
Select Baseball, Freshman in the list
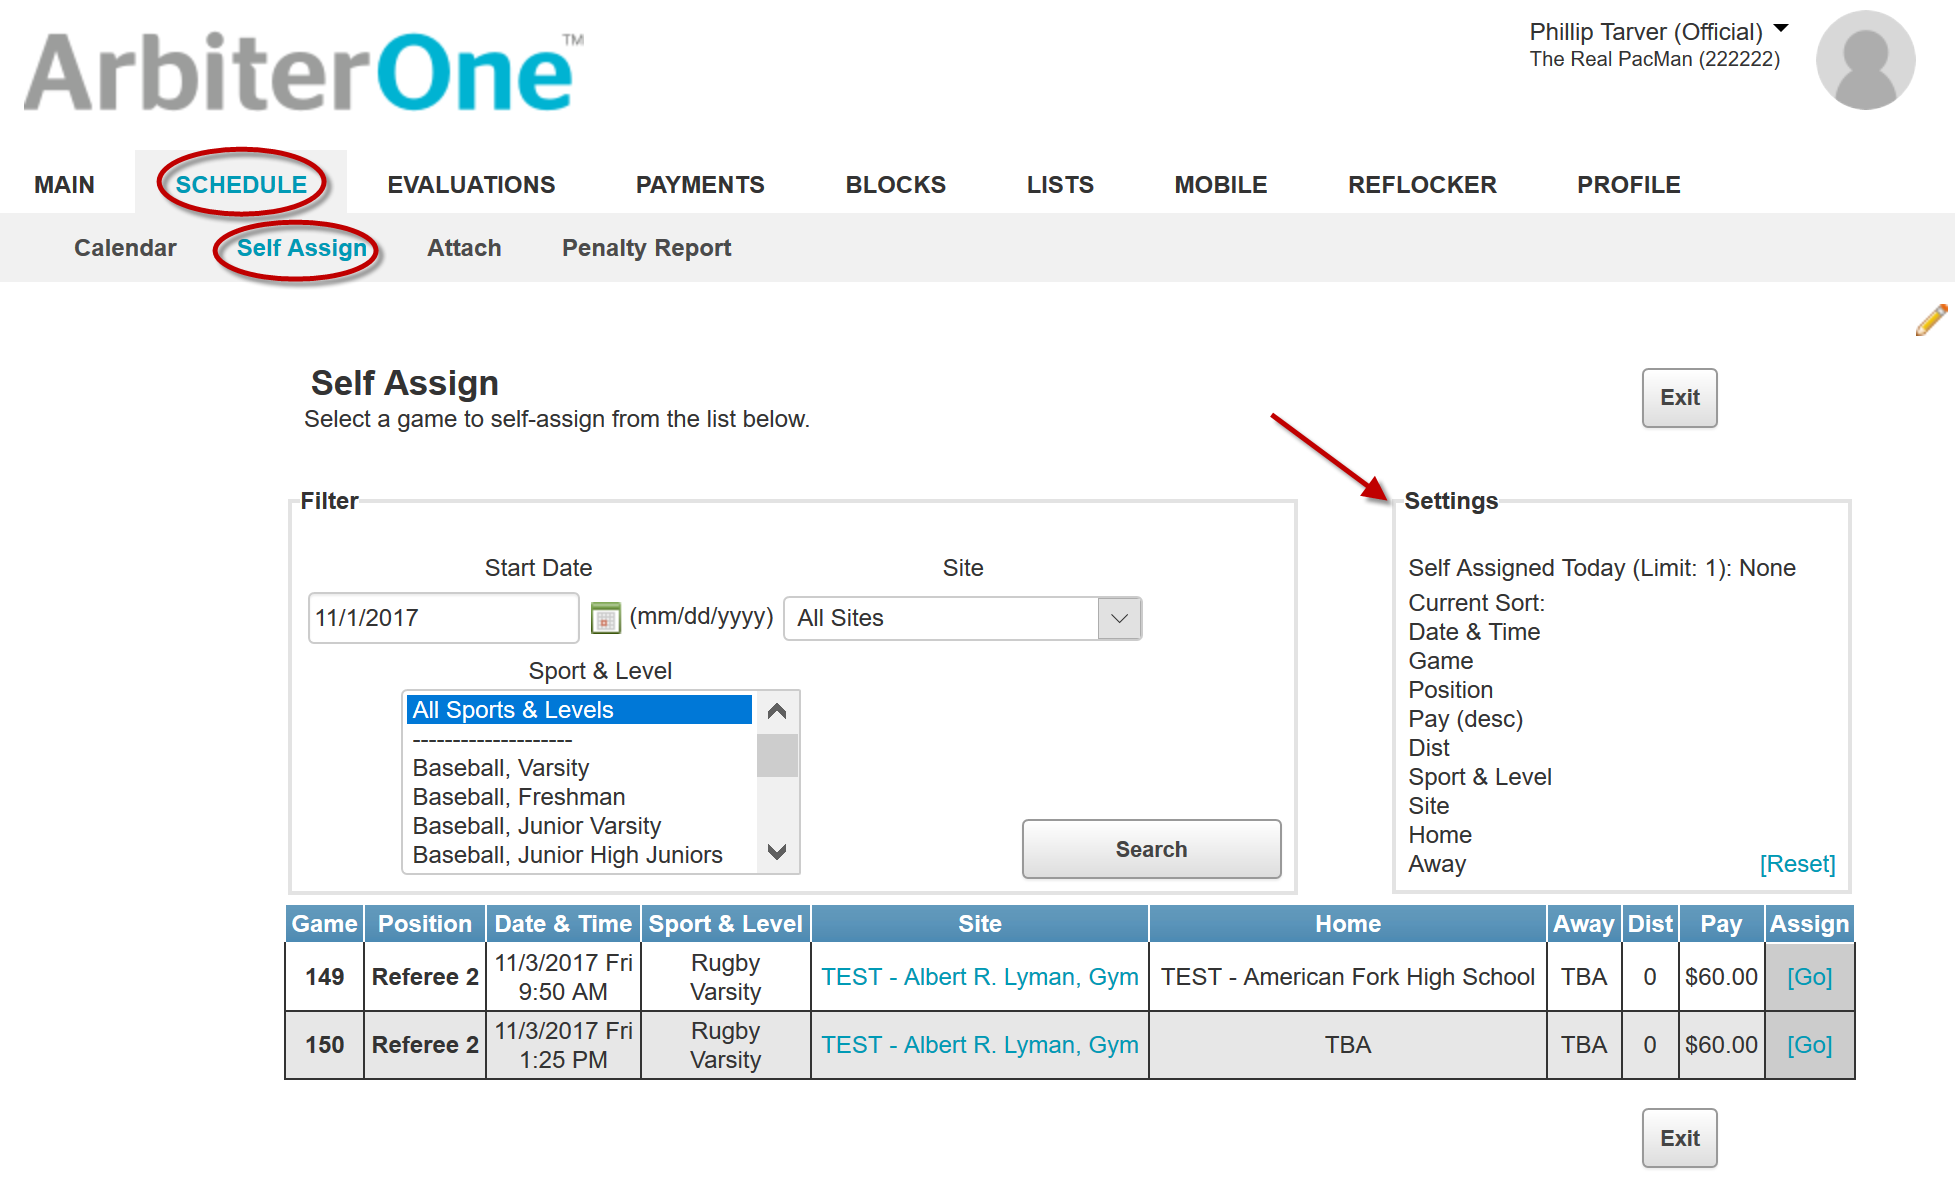tap(579, 797)
